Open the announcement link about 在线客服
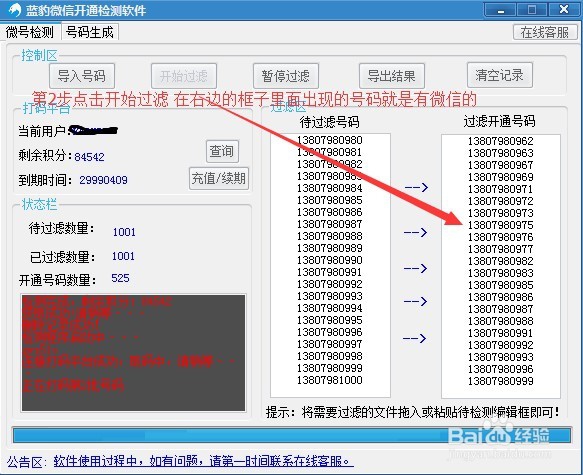583x475 pixels. [203, 461]
